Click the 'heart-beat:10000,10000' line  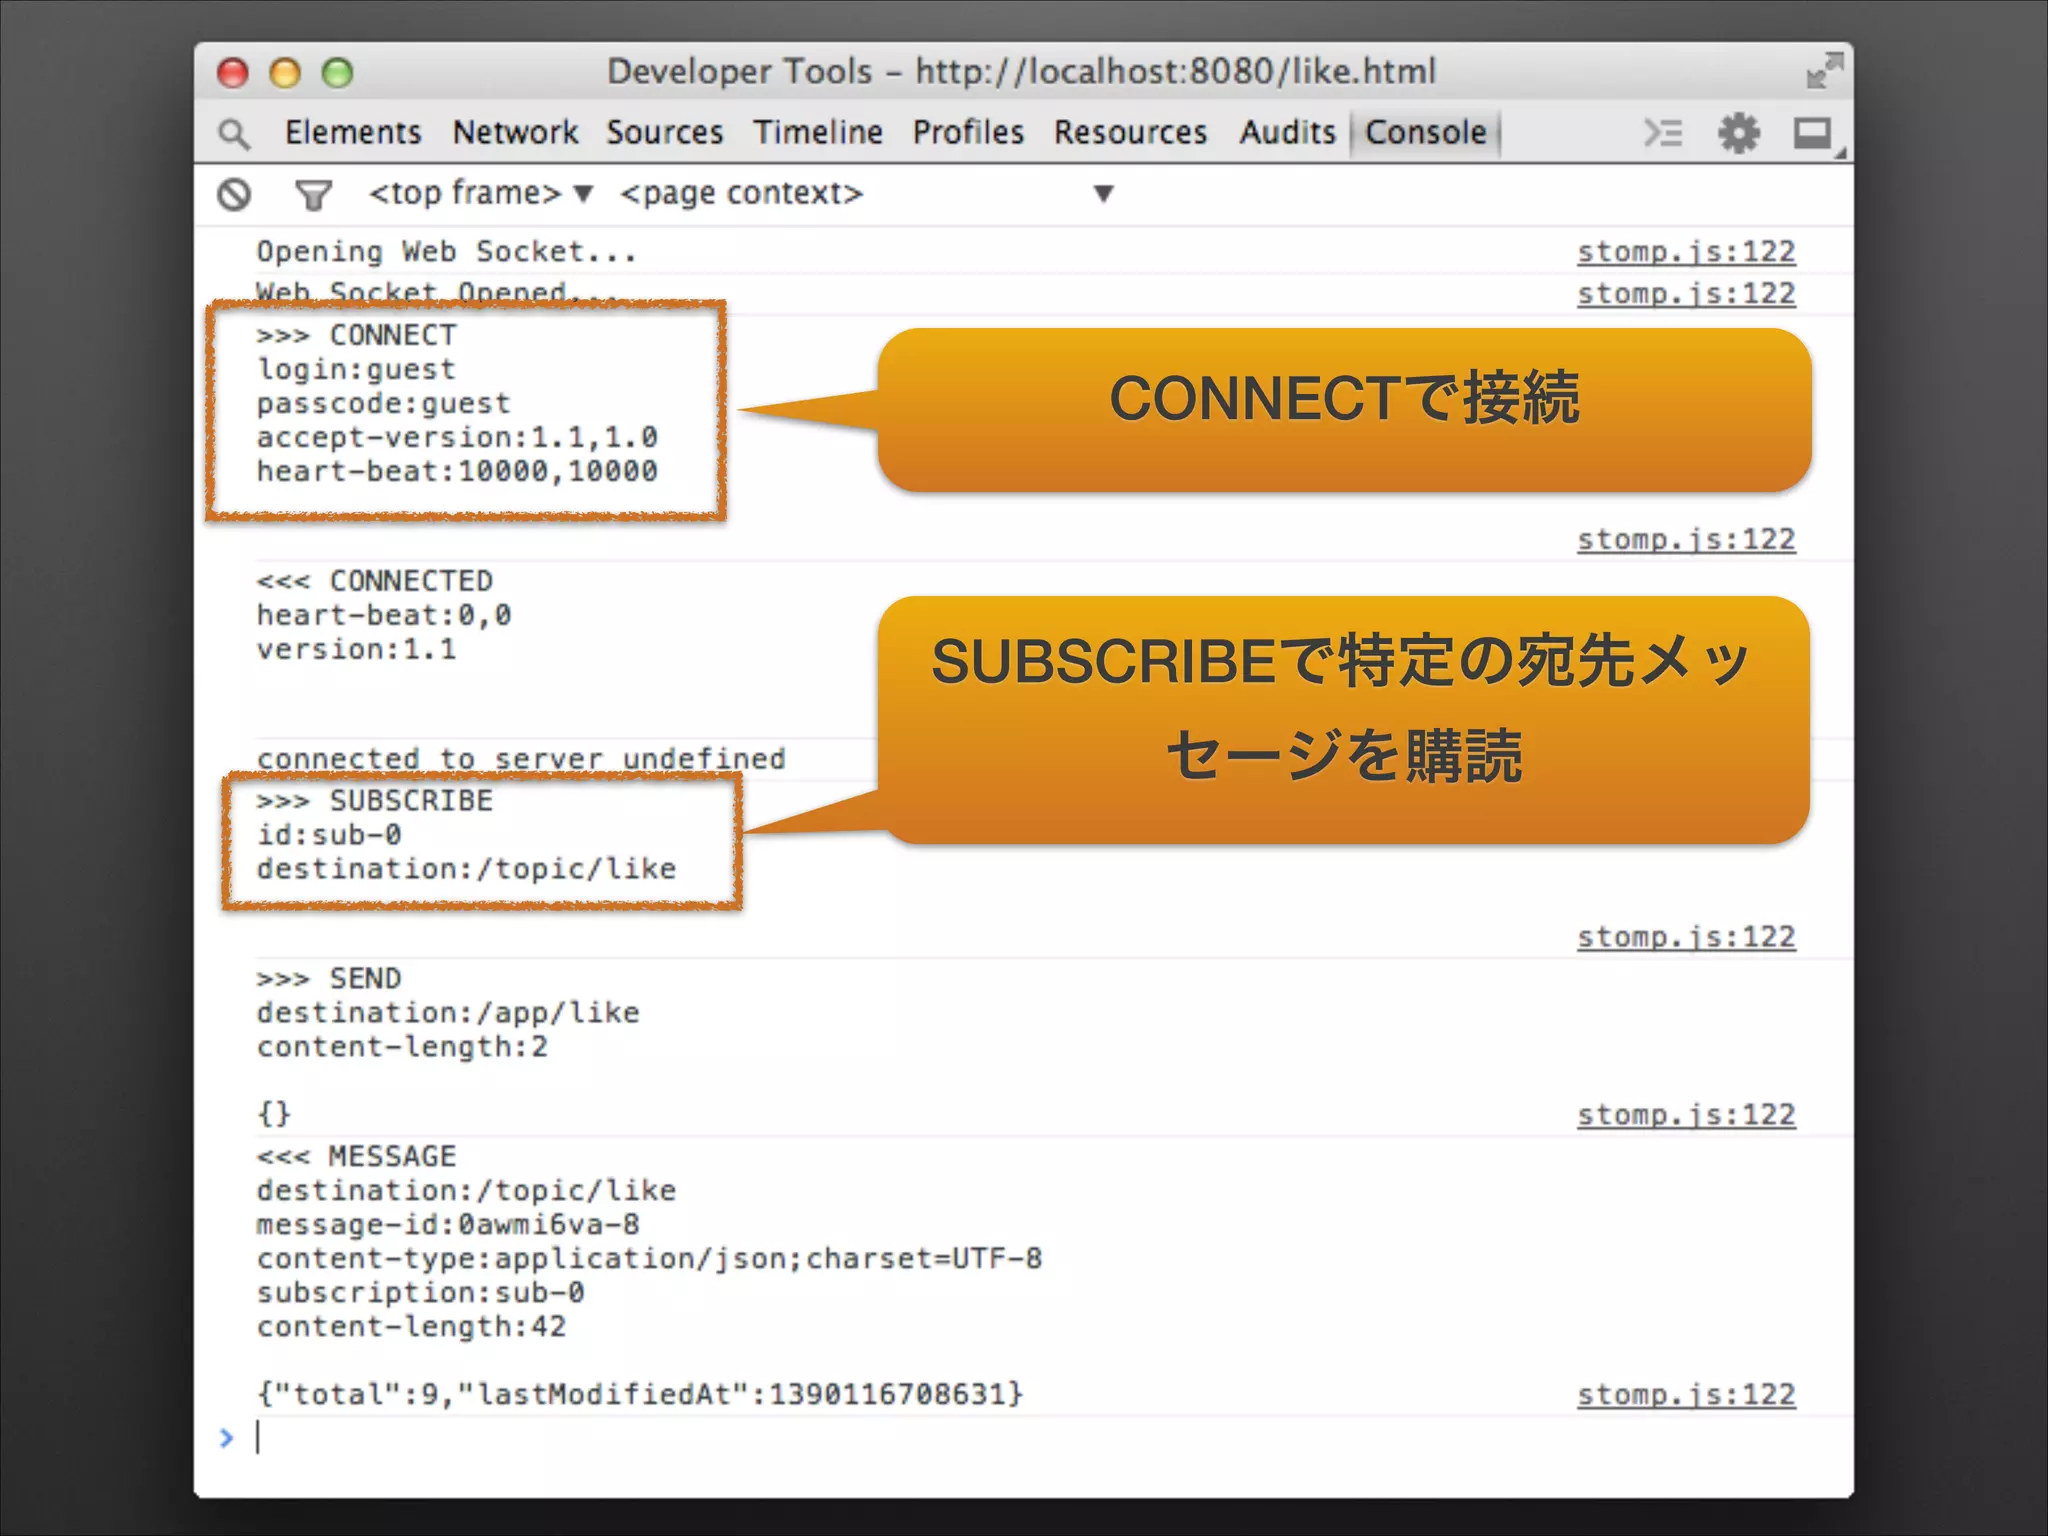457,472
